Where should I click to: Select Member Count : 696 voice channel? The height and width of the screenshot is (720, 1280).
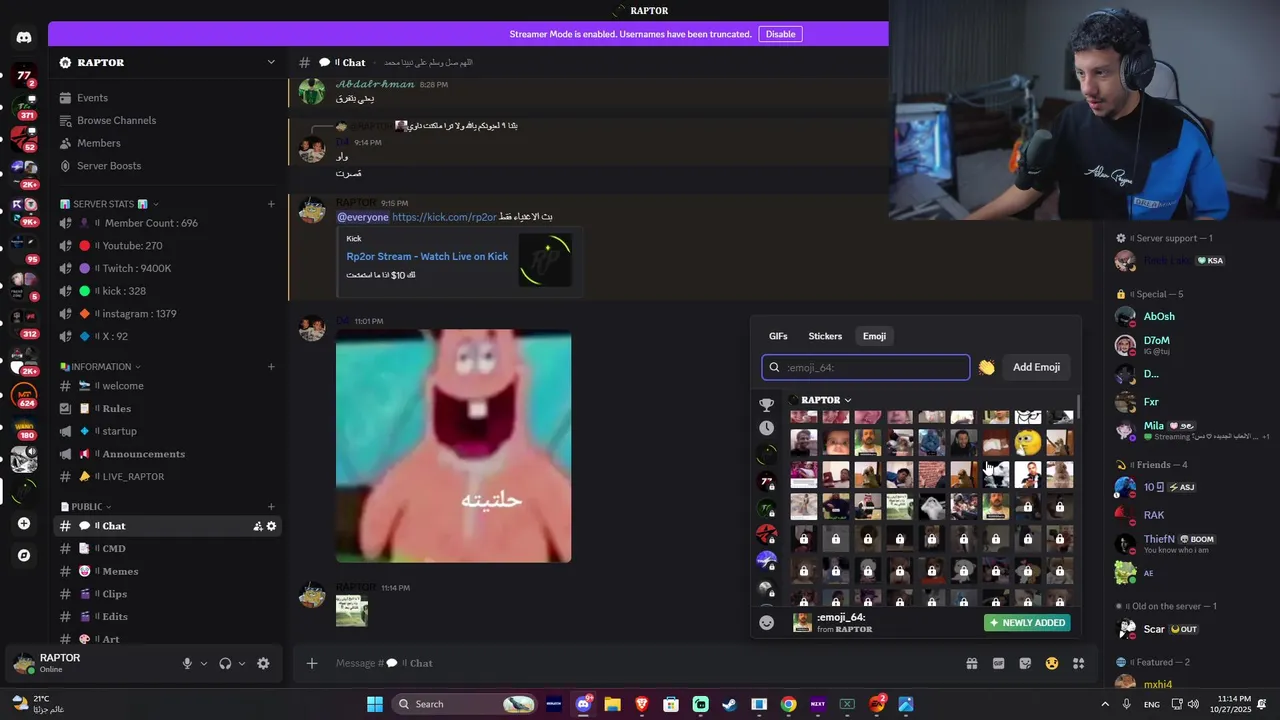point(168,223)
